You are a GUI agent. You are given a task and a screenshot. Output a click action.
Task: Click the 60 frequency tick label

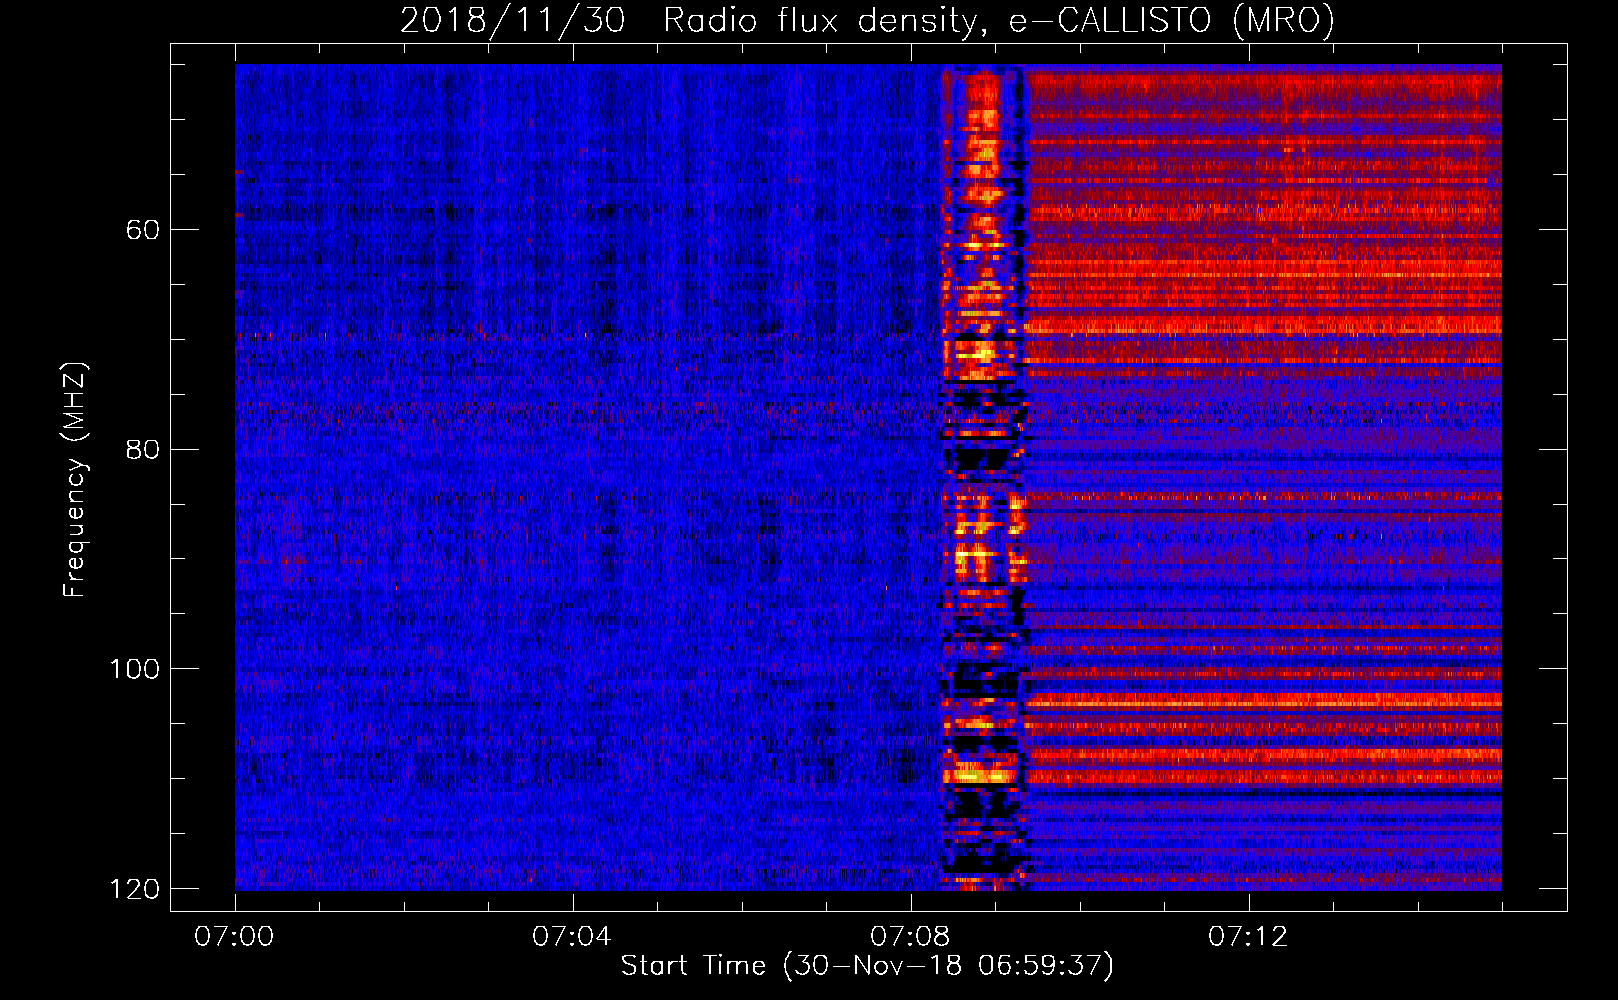coord(143,230)
